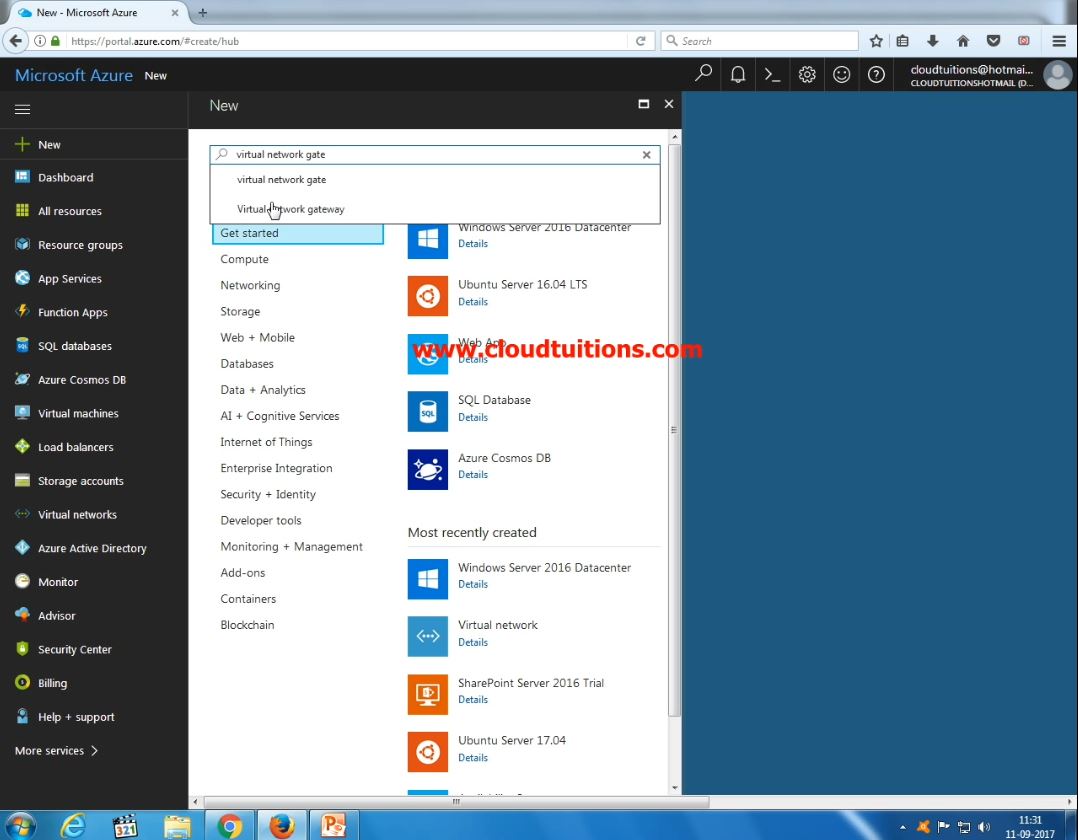
Task: Select Data + Analytics category
Action: tap(263, 390)
